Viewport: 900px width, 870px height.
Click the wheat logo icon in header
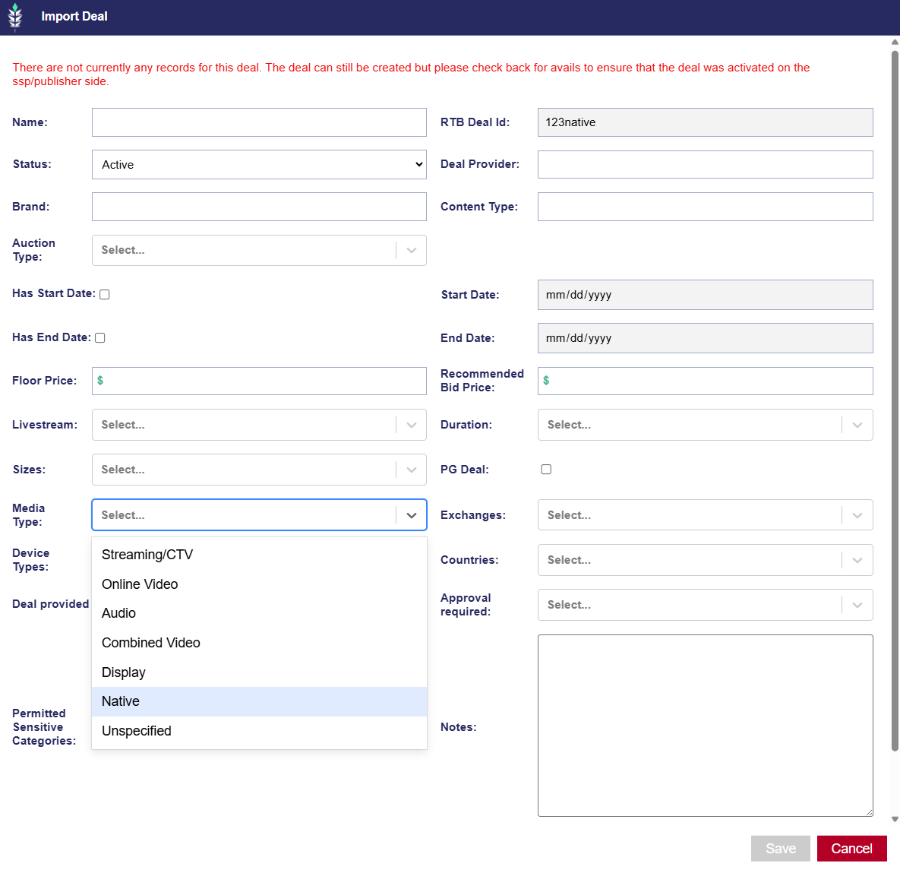(x=15, y=17)
